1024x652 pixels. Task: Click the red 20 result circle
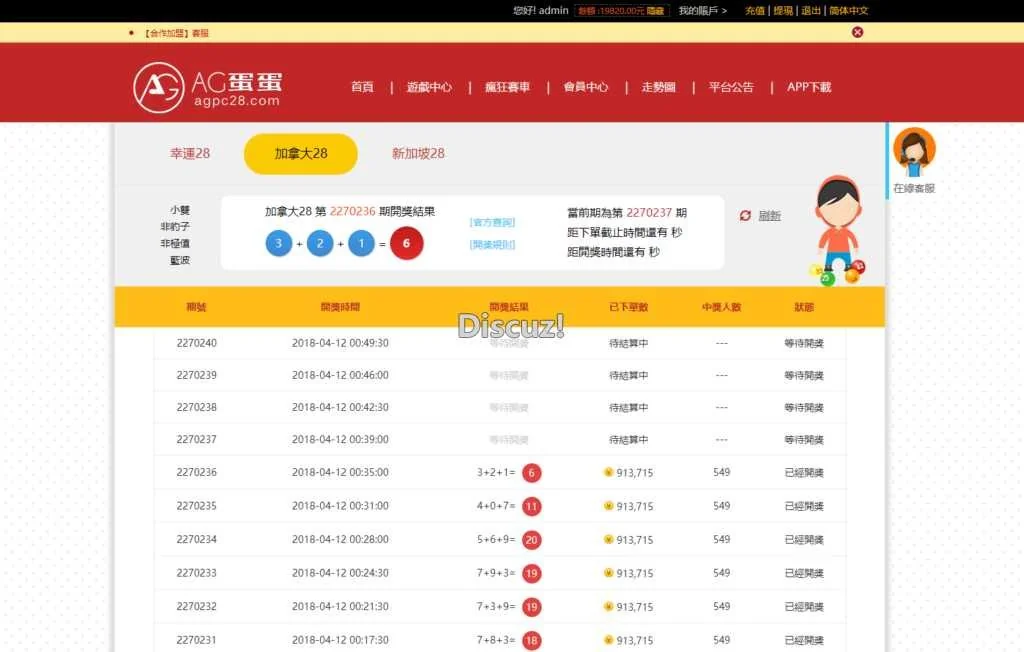pyautogui.click(x=531, y=540)
